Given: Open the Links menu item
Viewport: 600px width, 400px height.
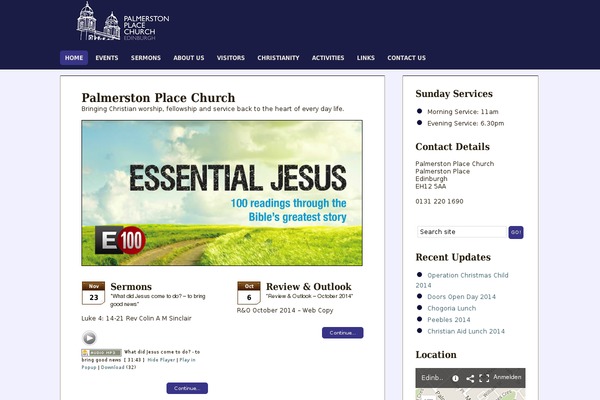Looking at the screenshot, I should (x=366, y=58).
